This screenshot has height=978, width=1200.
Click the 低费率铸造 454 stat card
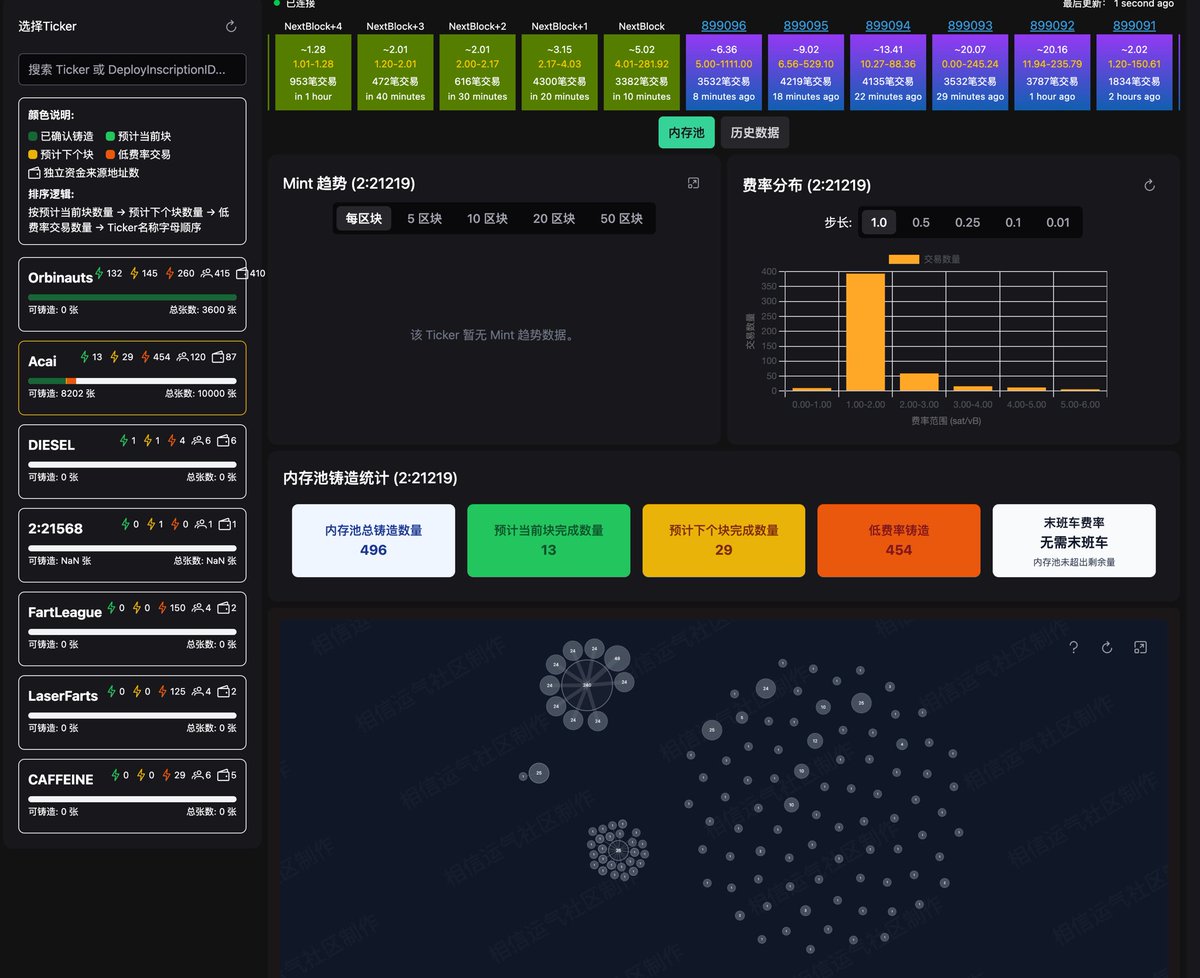pyautogui.click(x=899, y=540)
